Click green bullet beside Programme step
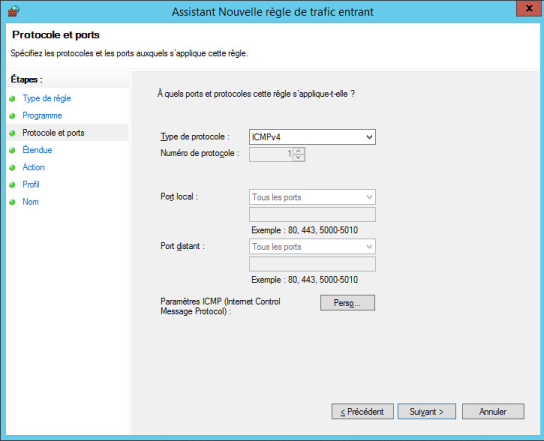544x441 pixels. click(12, 116)
